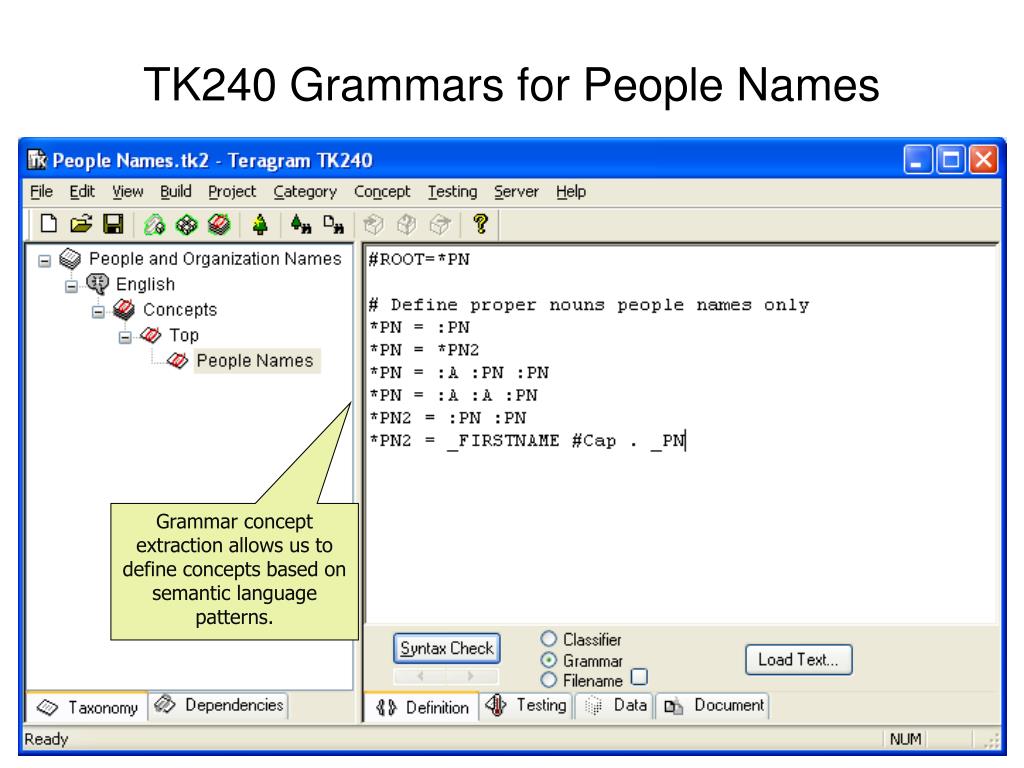This screenshot has height=768, width=1024.
Task: Click the '*PN = :A :PN :PN' rule line
Action: [x=458, y=373]
